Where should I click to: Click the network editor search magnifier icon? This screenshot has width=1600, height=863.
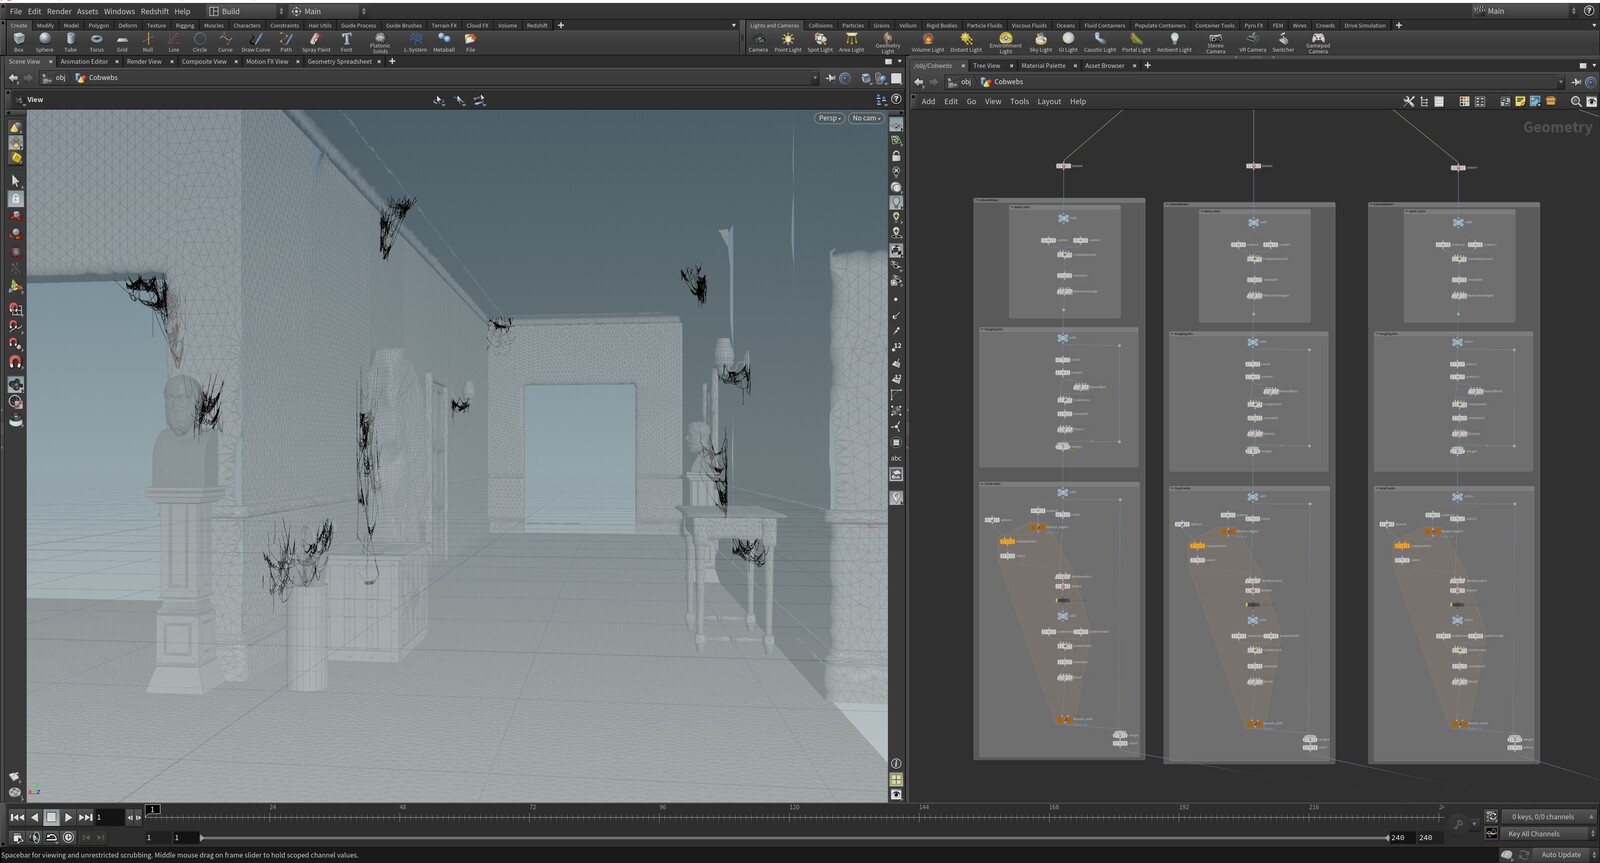pos(1576,101)
